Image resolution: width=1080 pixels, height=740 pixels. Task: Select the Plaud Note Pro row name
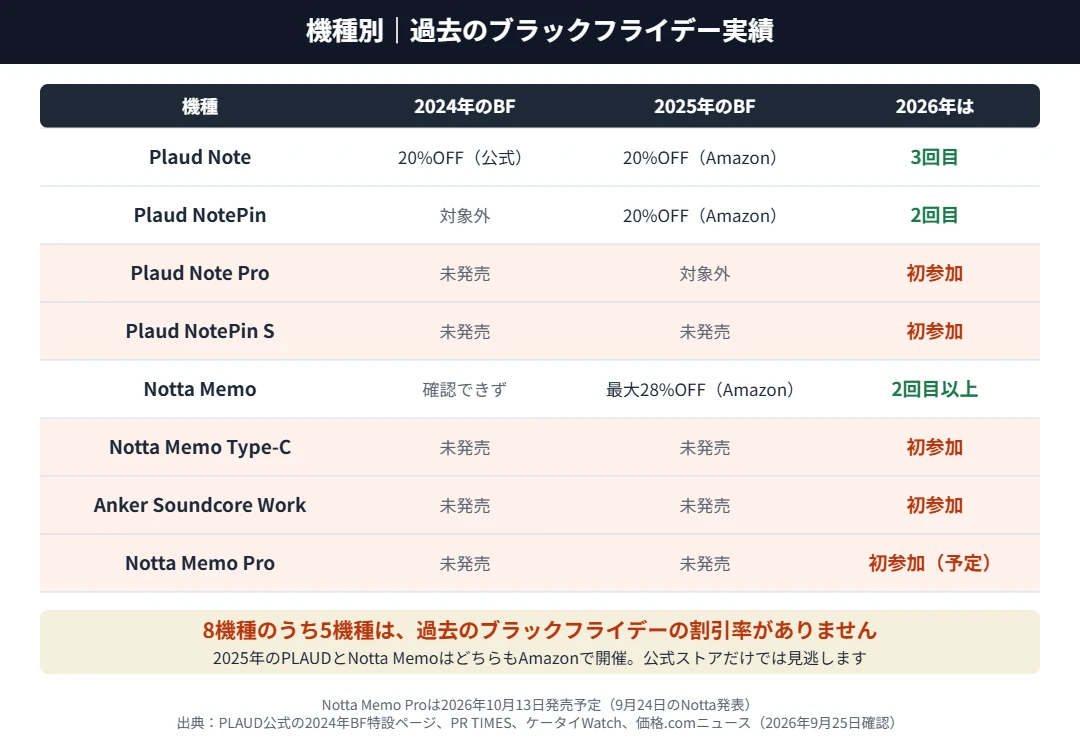[200, 273]
